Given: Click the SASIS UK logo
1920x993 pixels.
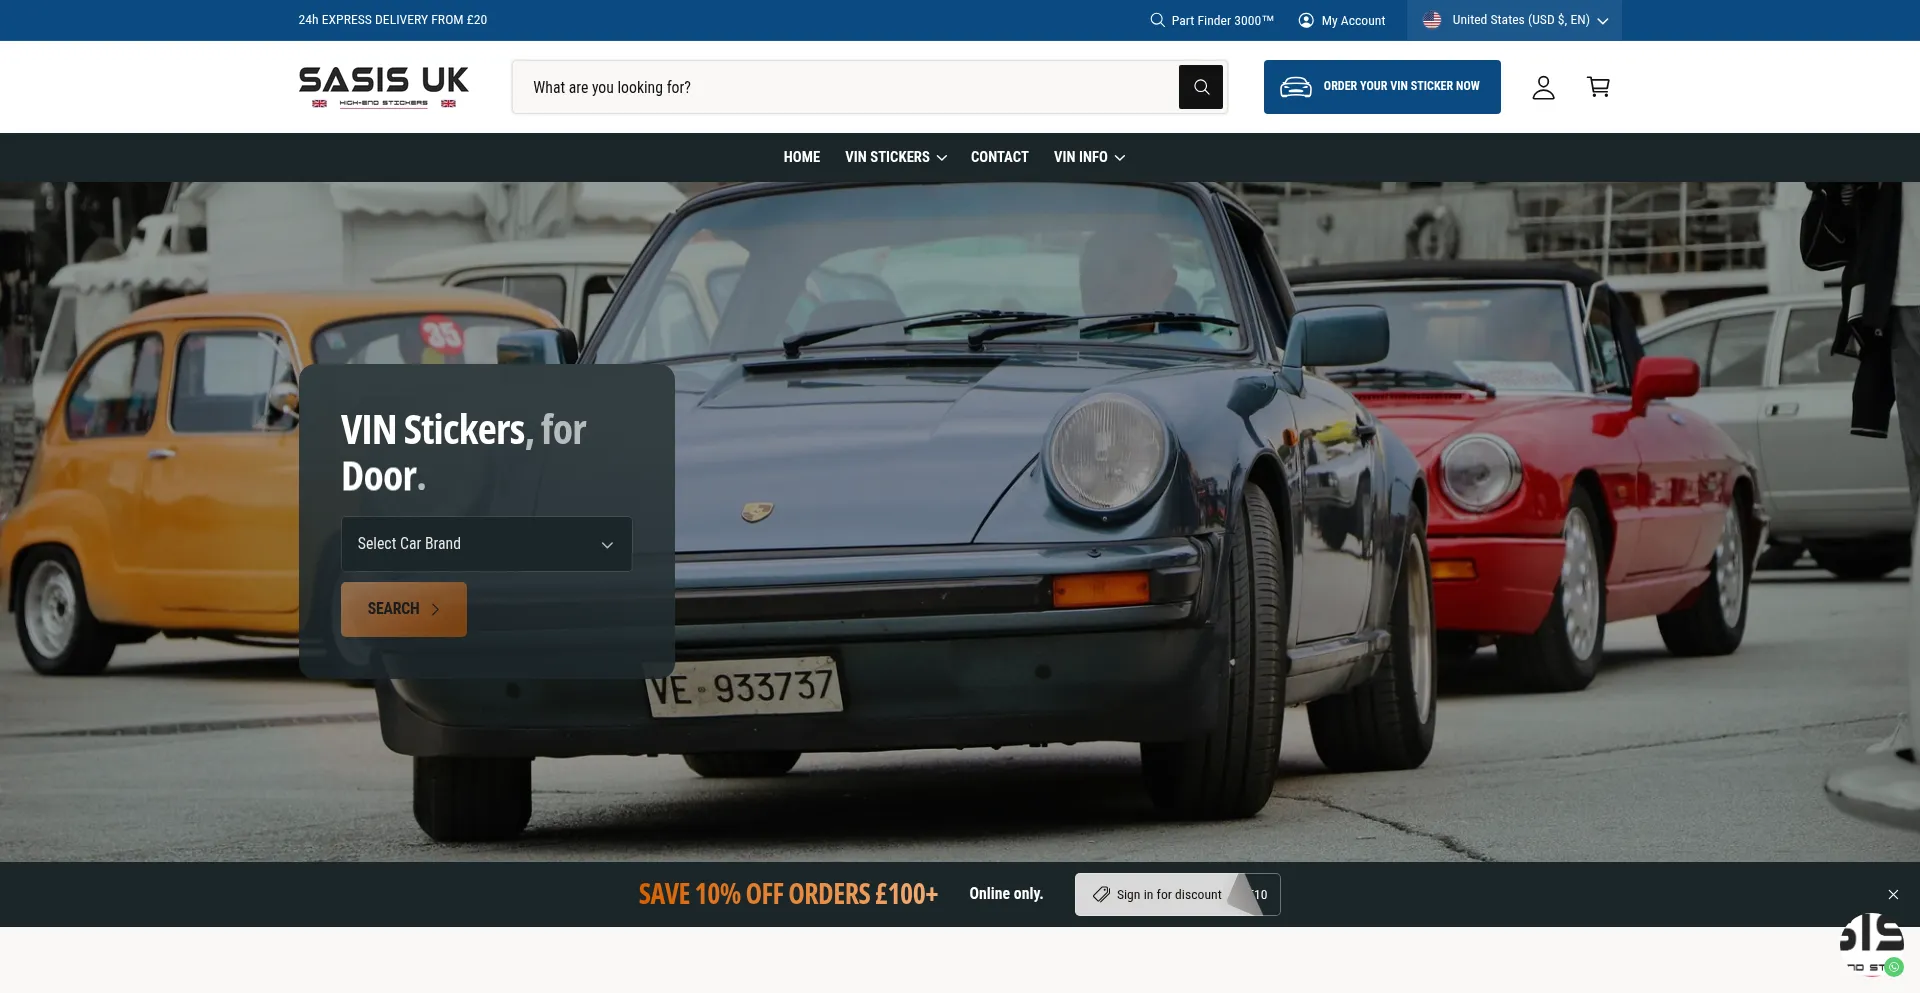Looking at the screenshot, I should (384, 86).
